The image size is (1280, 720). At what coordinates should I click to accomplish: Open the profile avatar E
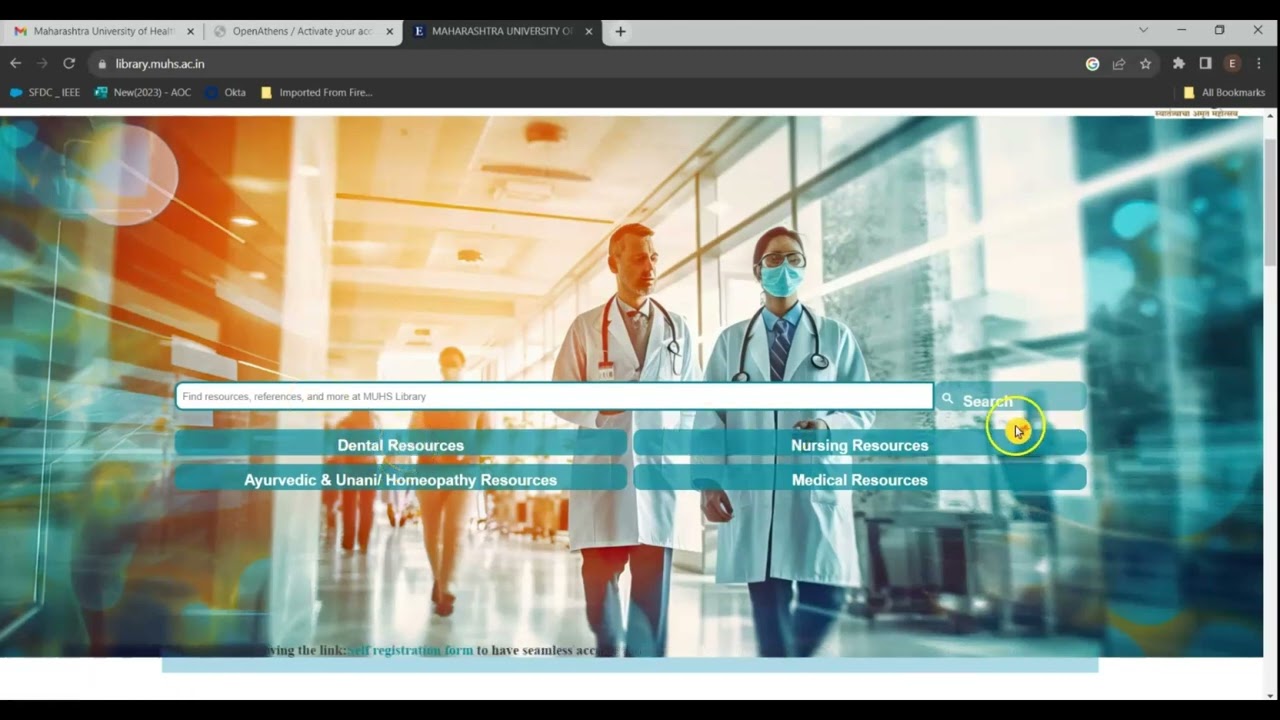pyautogui.click(x=1232, y=63)
